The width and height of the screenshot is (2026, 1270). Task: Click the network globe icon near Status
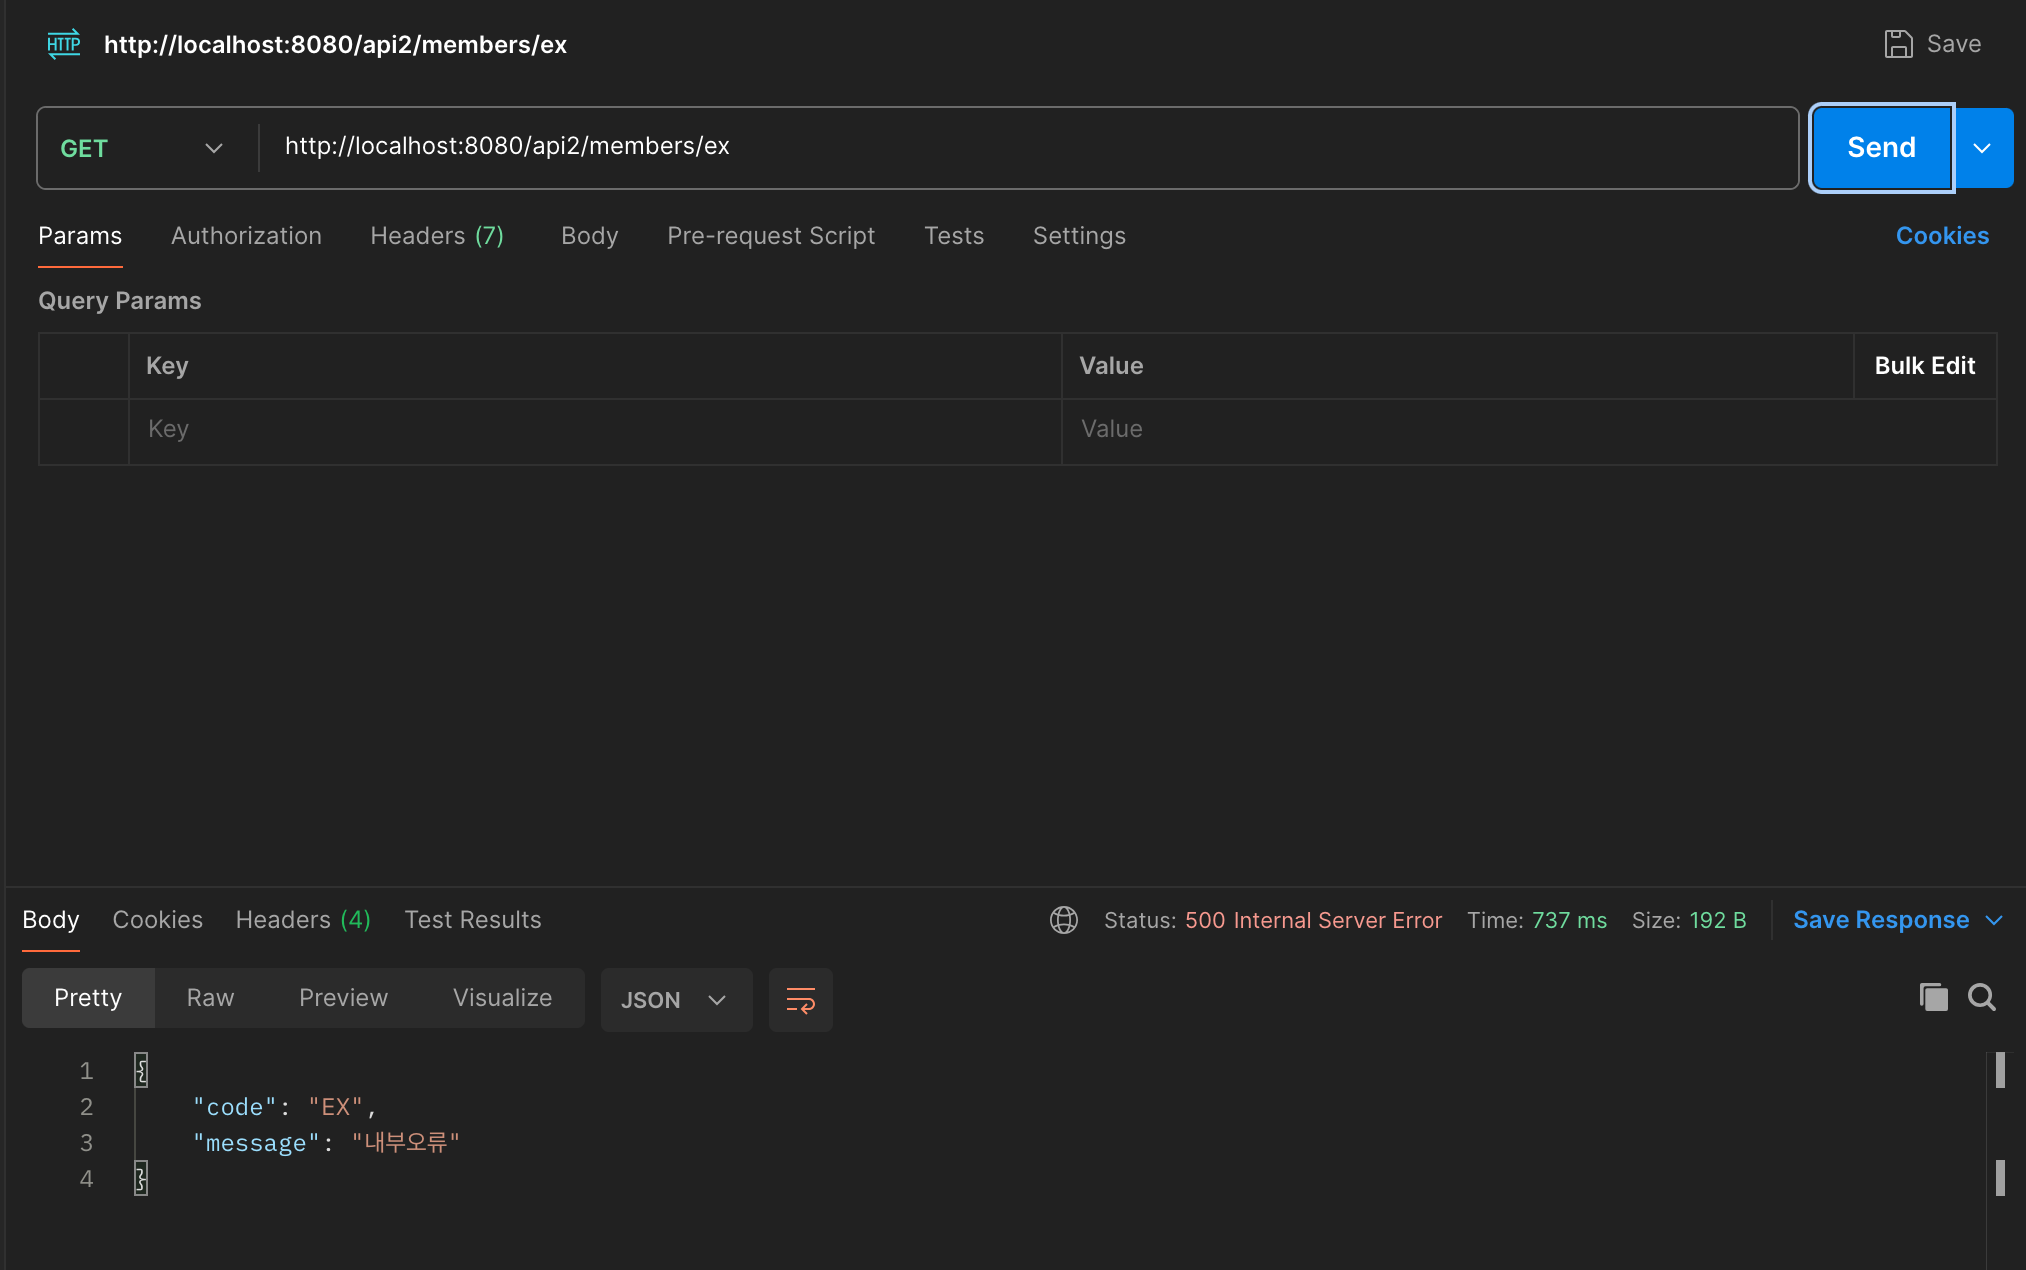[x=1063, y=920]
